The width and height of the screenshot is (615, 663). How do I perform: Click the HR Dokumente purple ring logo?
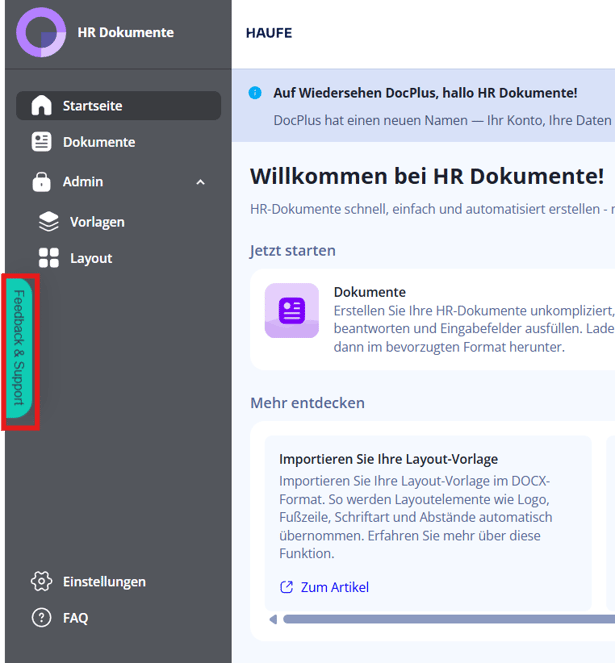(41, 32)
